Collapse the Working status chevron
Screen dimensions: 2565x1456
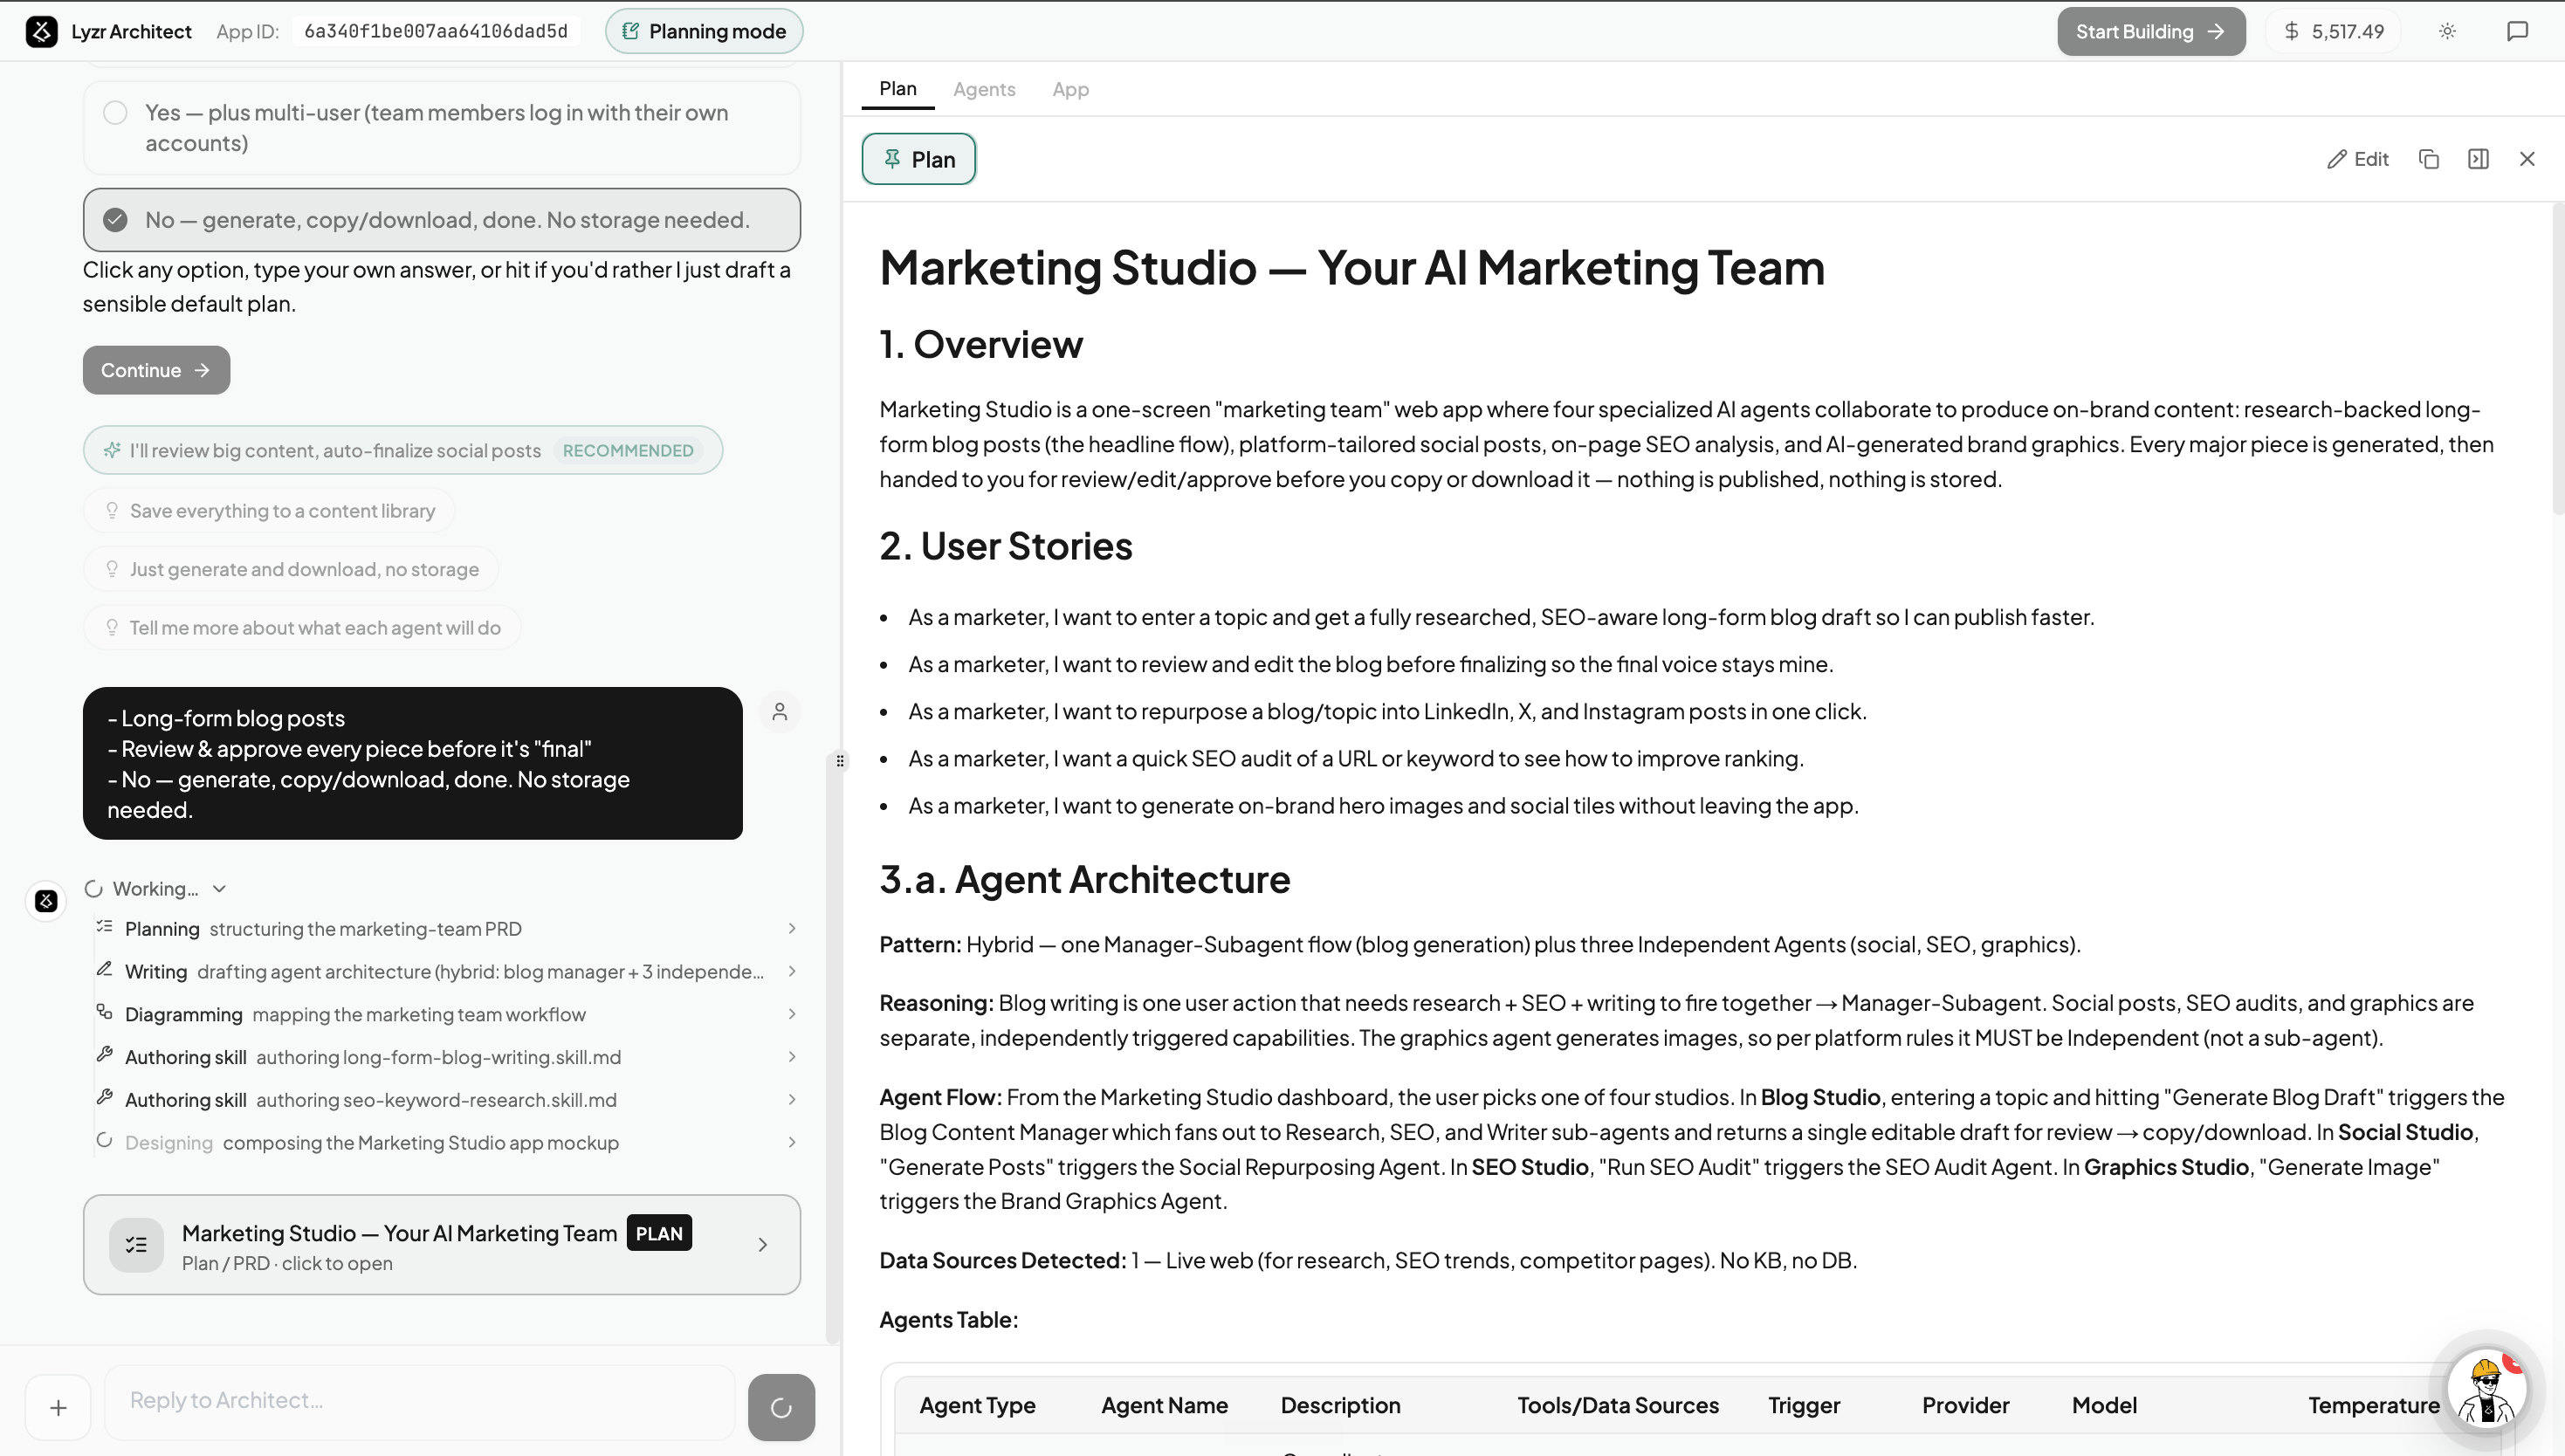(x=220, y=889)
